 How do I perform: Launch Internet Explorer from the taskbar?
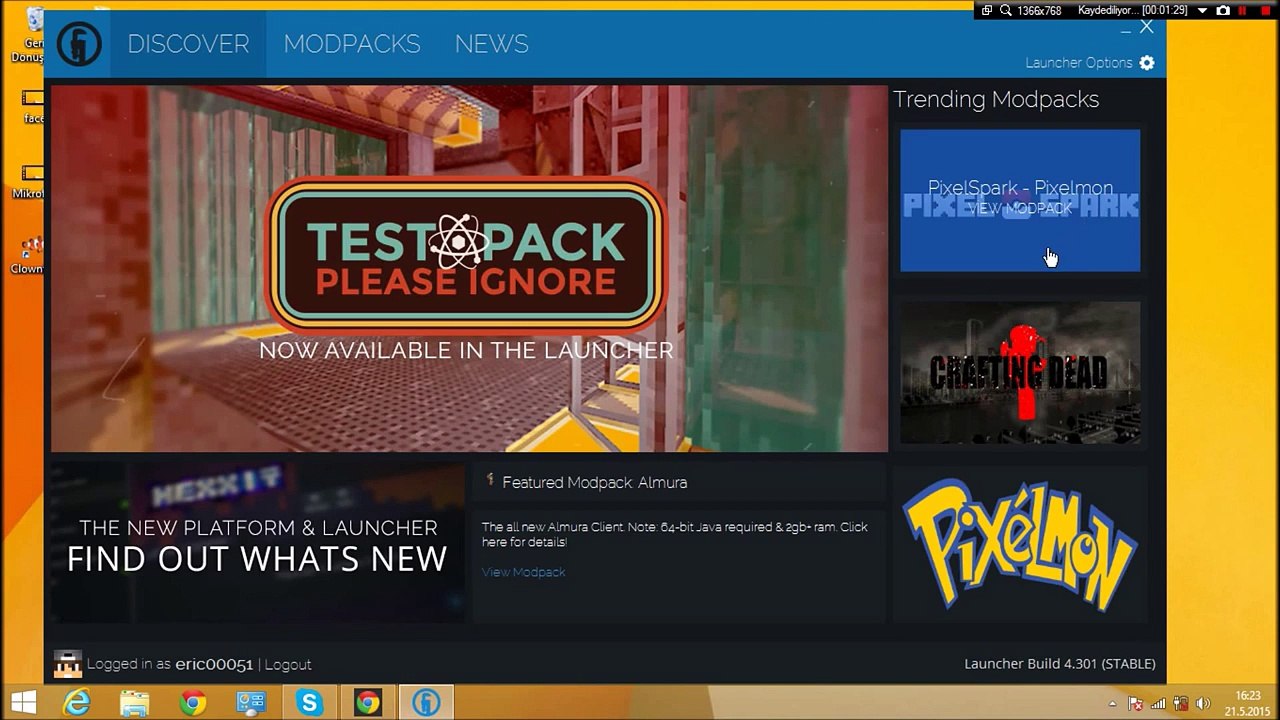[x=76, y=703]
